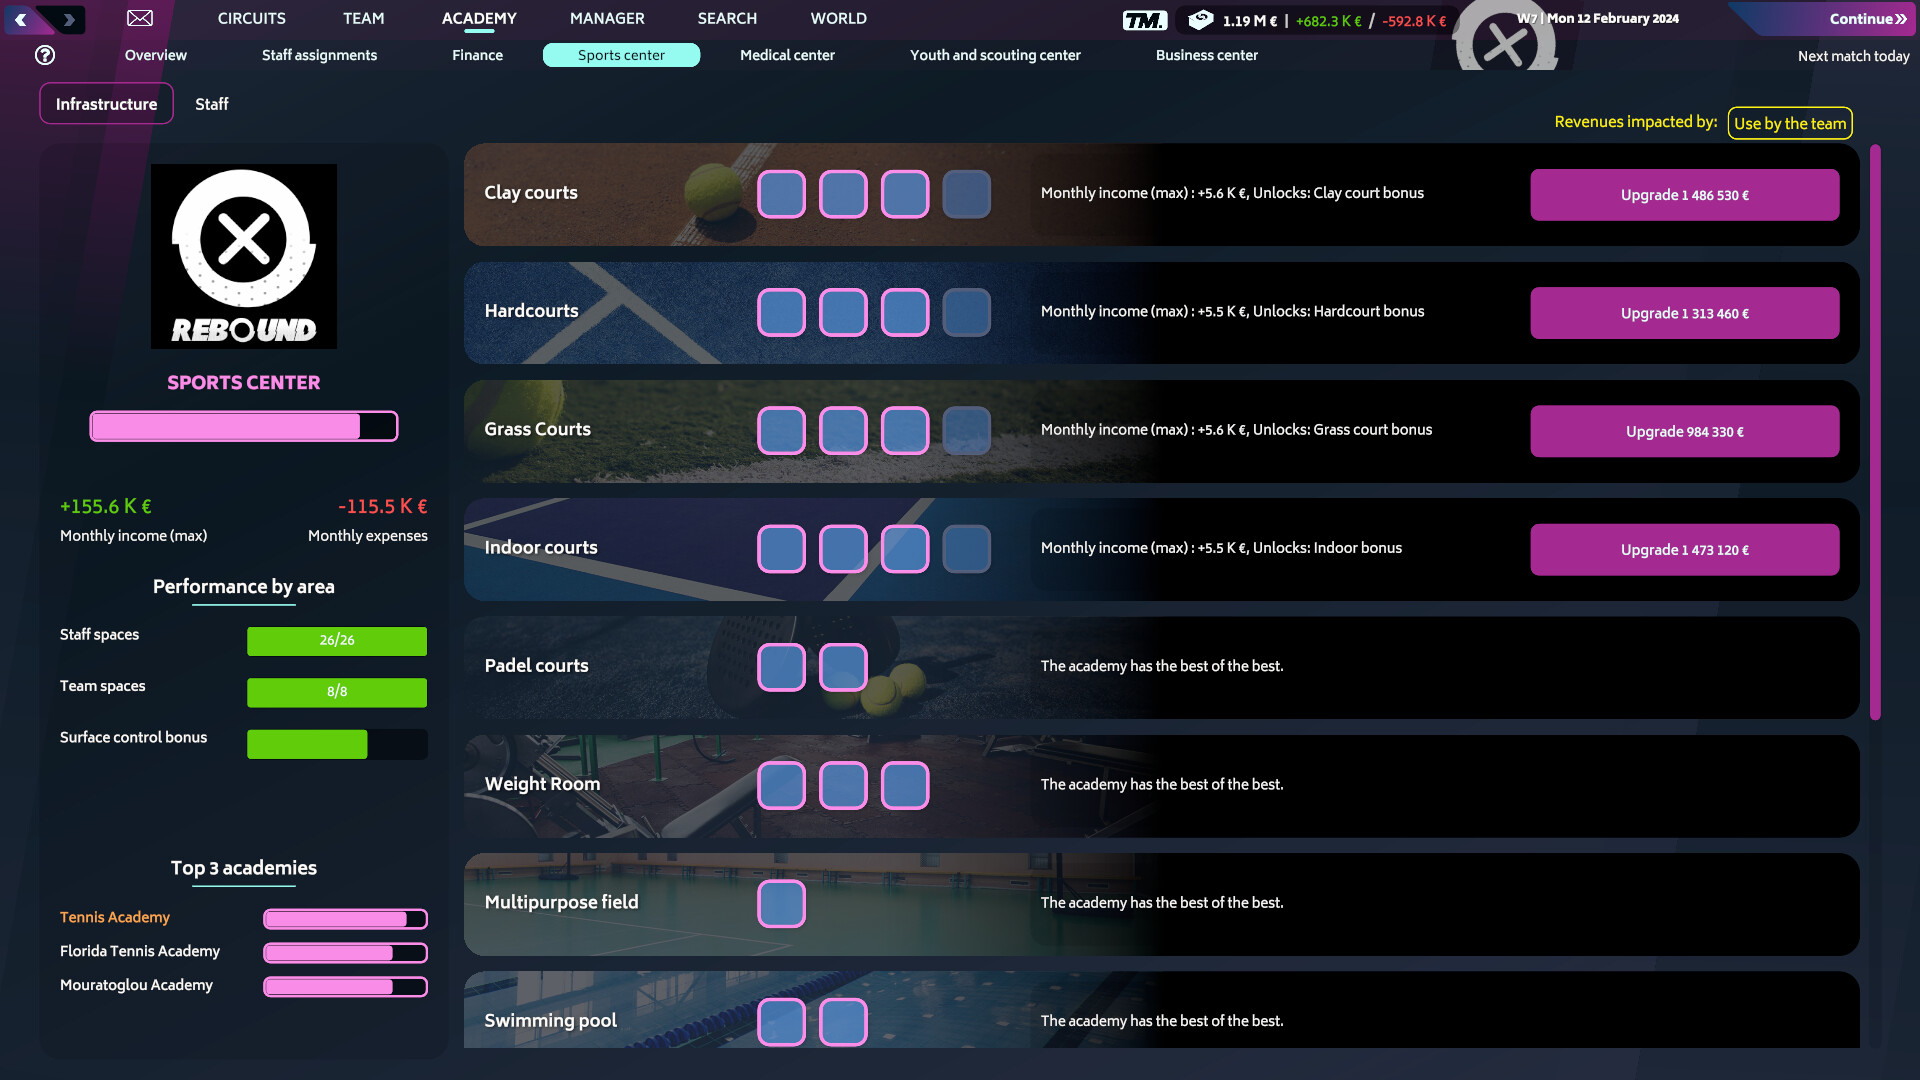Click the forward navigation arrow icon
Image resolution: width=1920 pixels, height=1080 pixels.
tap(69, 18)
